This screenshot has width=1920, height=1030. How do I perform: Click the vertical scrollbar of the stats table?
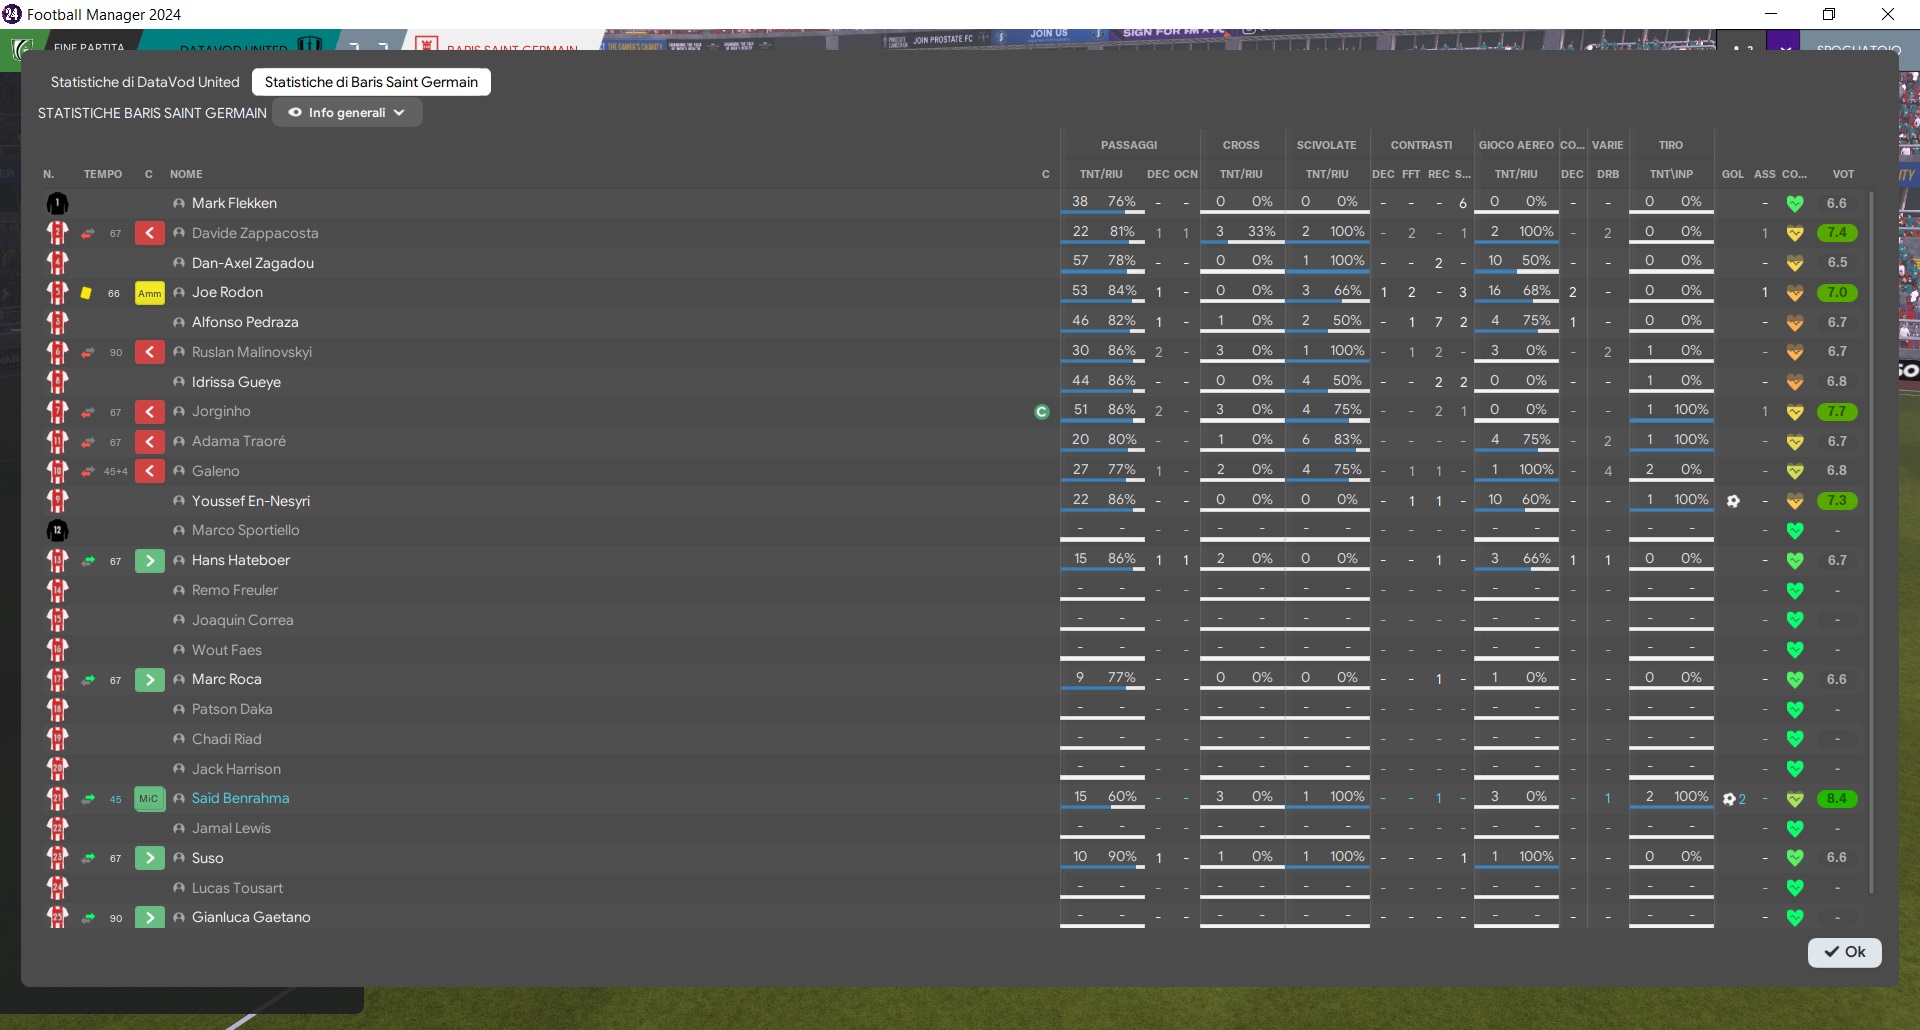tap(1871, 540)
